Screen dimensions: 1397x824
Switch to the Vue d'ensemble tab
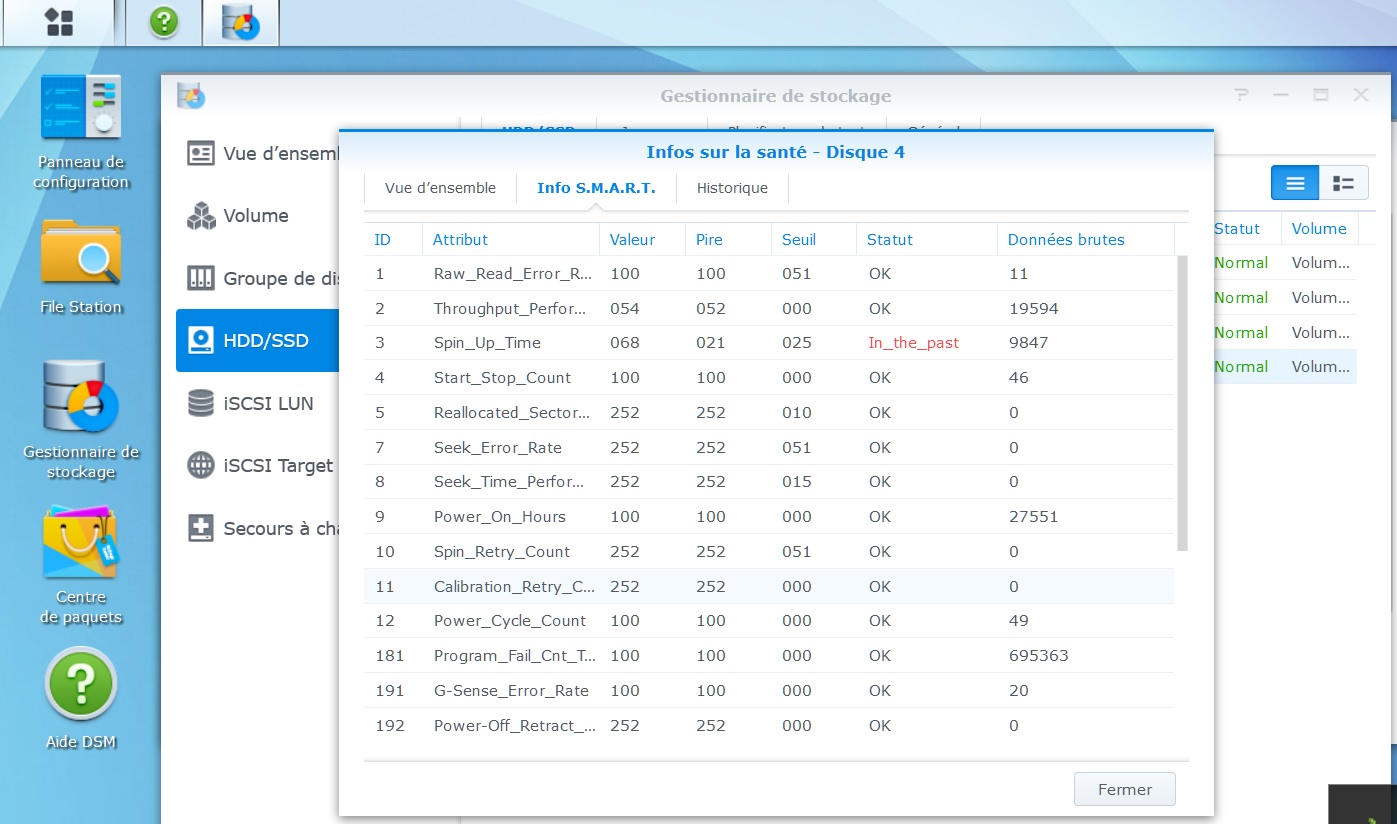point(440,188)
